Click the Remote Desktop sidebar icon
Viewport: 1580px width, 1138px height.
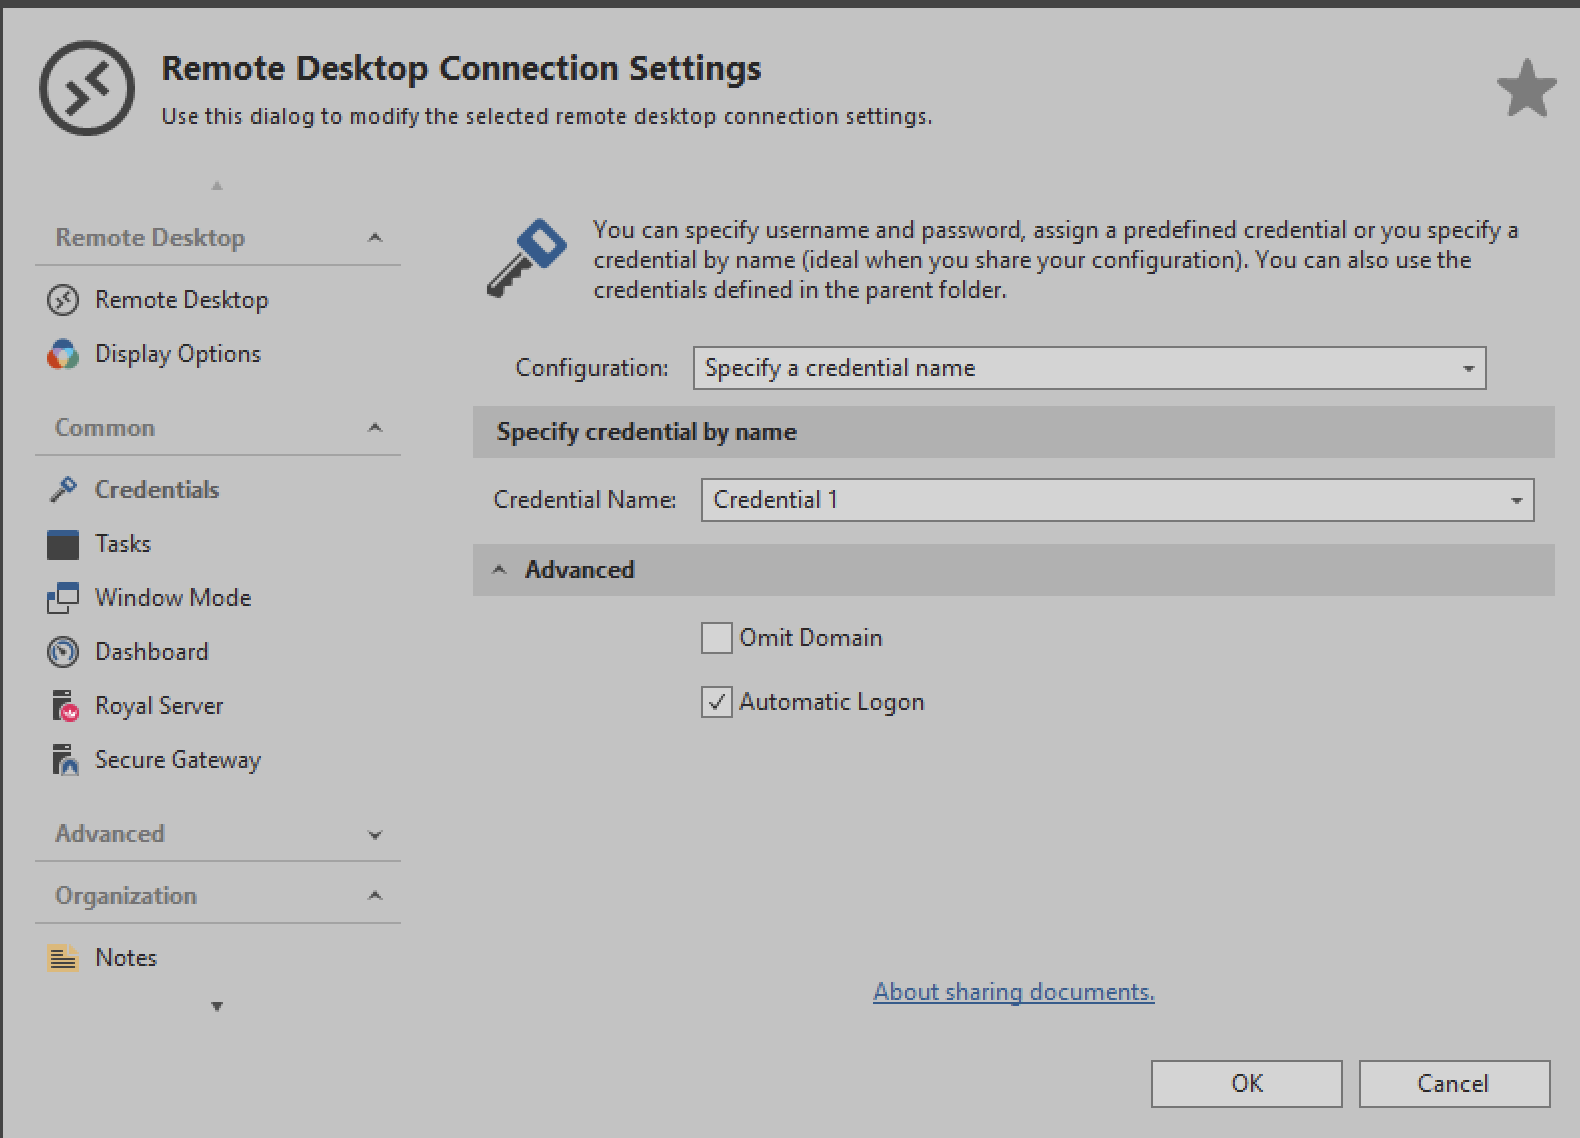pyautogui.click(x=63, y=300)
